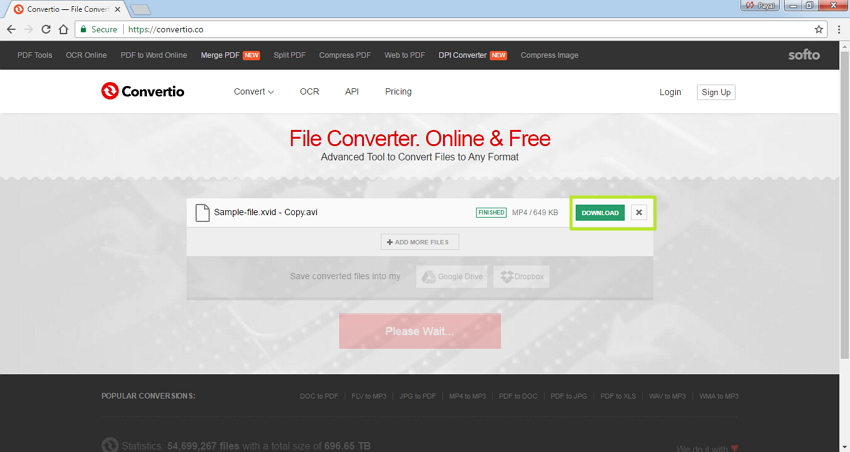Go back with the browser back arrow
The image size is (850, 452).
(x=11, y=29)
